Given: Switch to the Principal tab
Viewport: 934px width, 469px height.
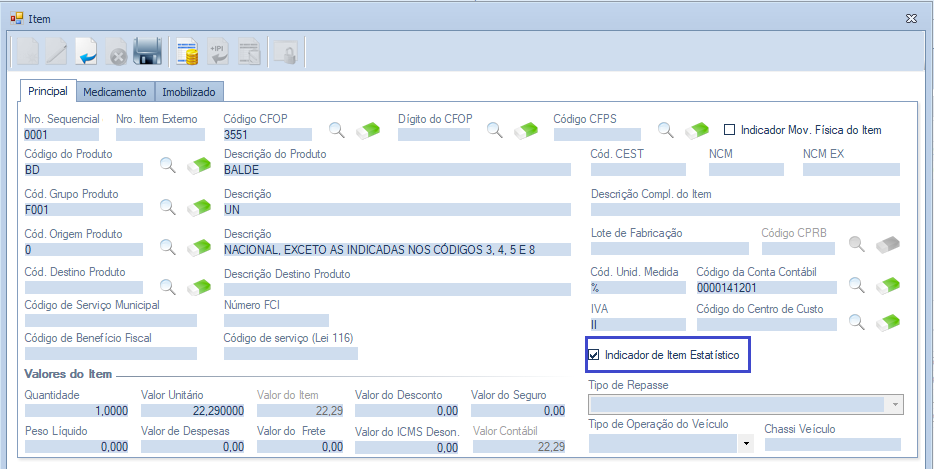Looking at the screenshot, I should [x=48, y=91].
